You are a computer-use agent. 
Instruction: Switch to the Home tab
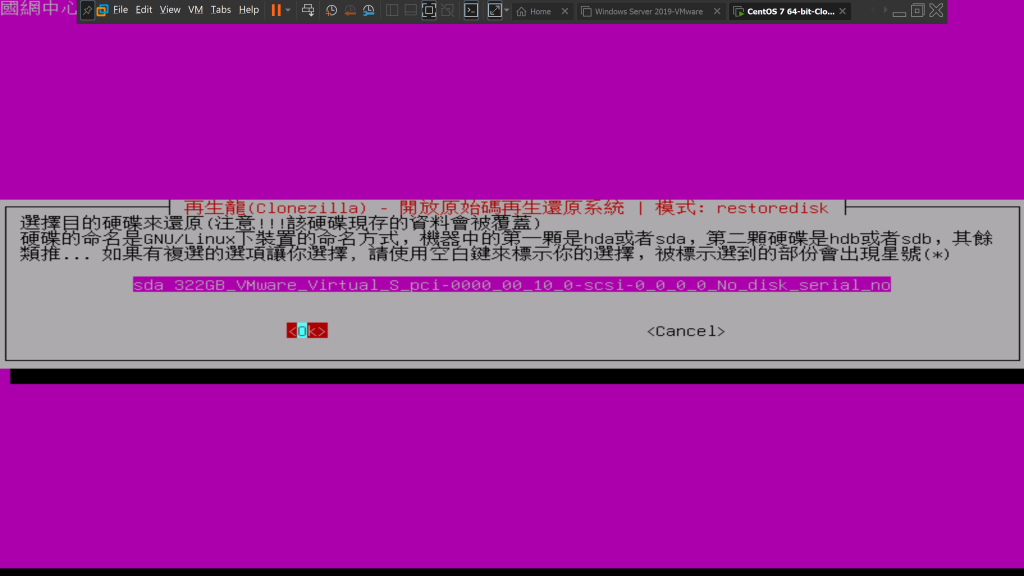point(540,11)
